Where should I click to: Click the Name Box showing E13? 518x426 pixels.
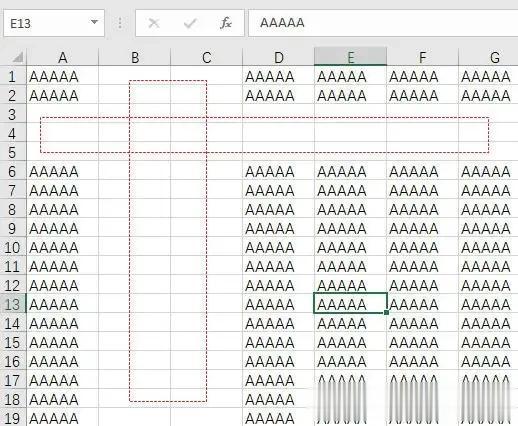[54, 23]
